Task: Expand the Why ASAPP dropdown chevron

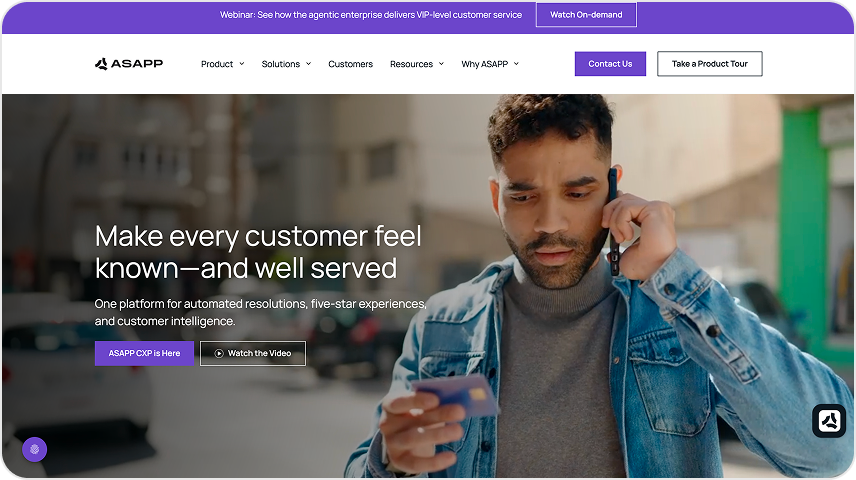Action: pyautogui.click(x=516, y=64)
